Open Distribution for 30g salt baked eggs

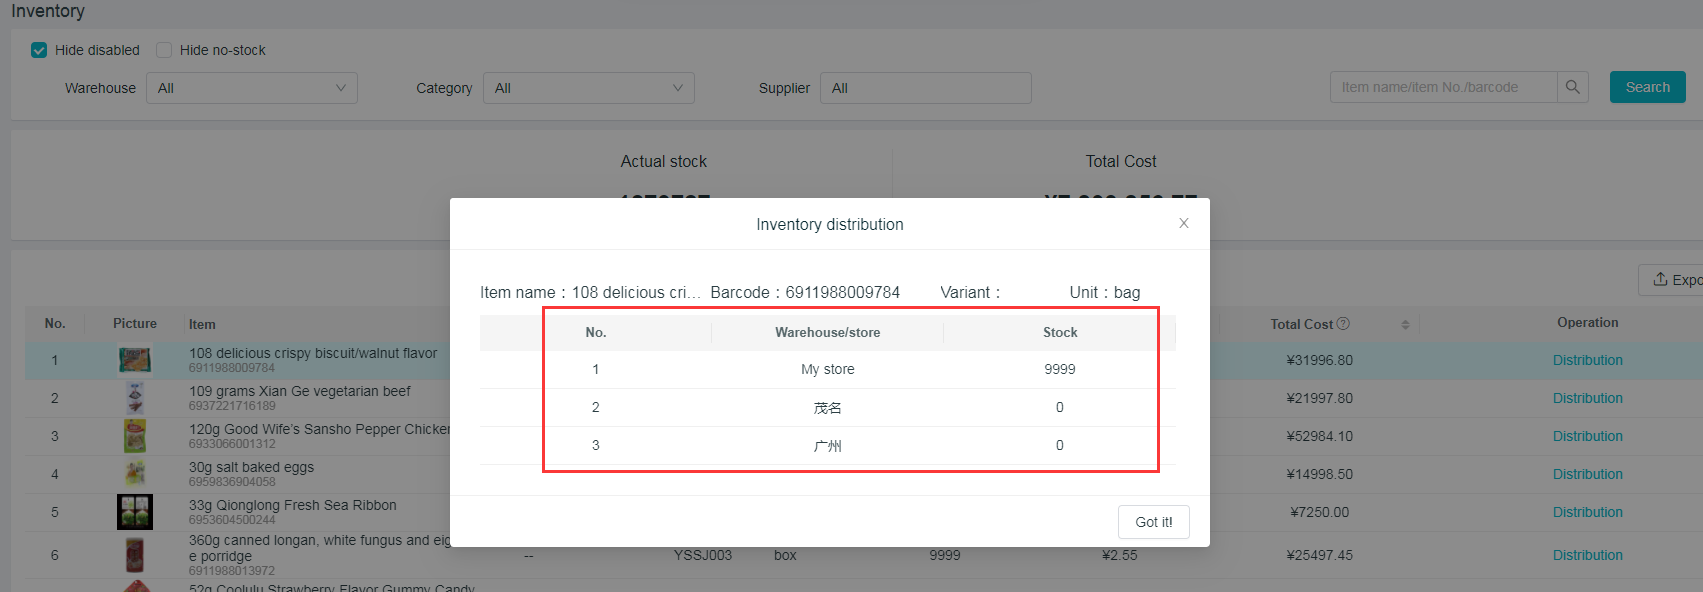coord(1587,474)
